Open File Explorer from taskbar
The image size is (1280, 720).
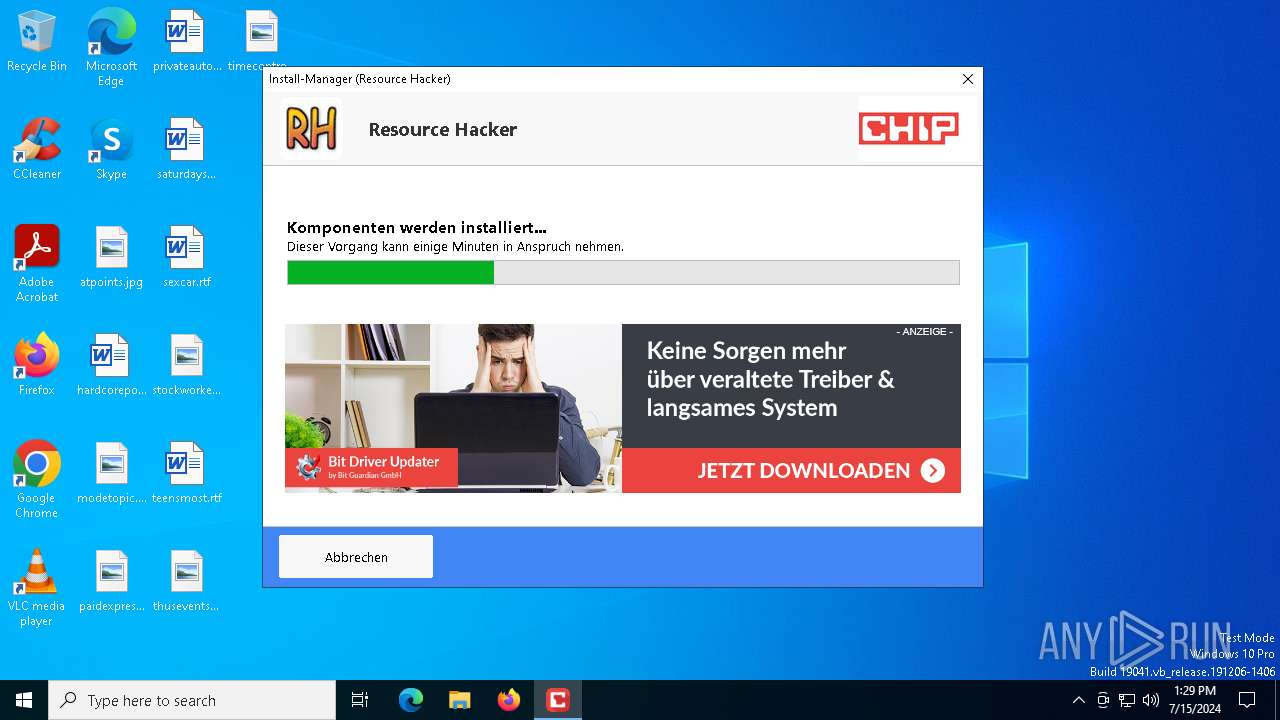460,700
